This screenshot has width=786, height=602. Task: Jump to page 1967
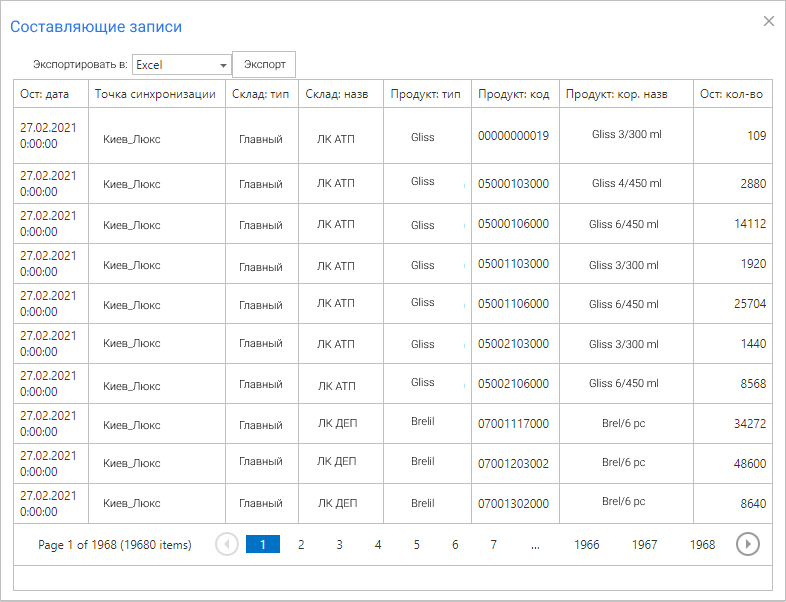644,544
